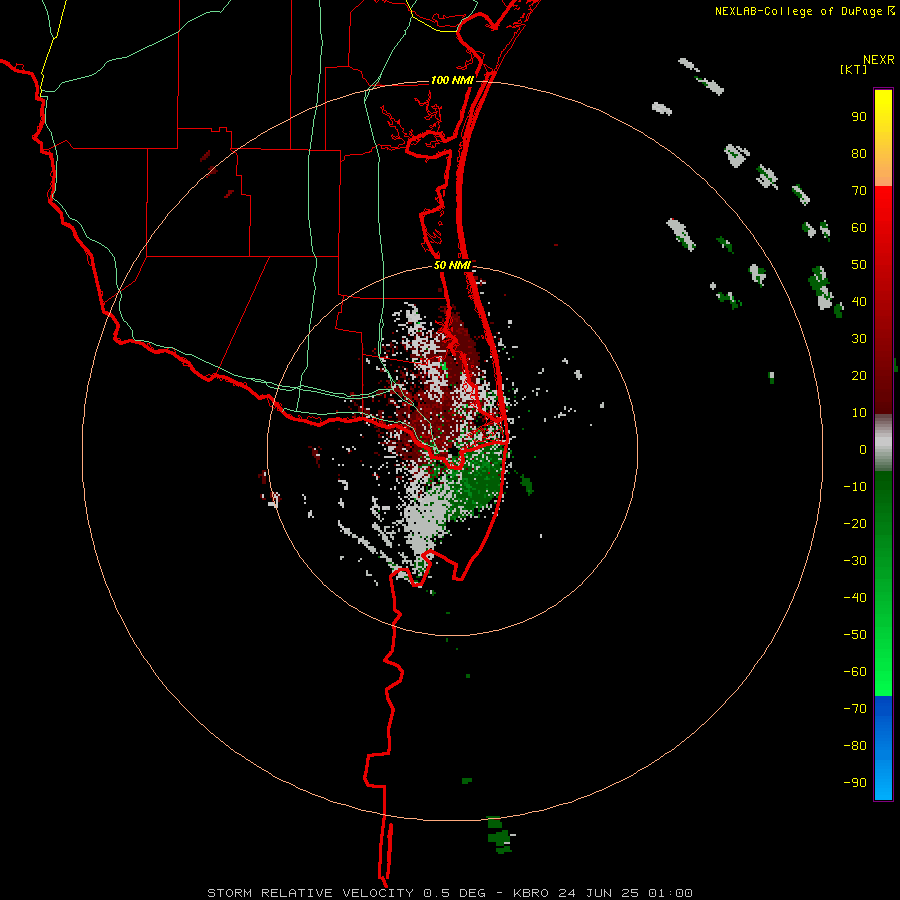900x900 pixels.
Task: Click the -90 knot scale label
Action: [x=855, y=782]
